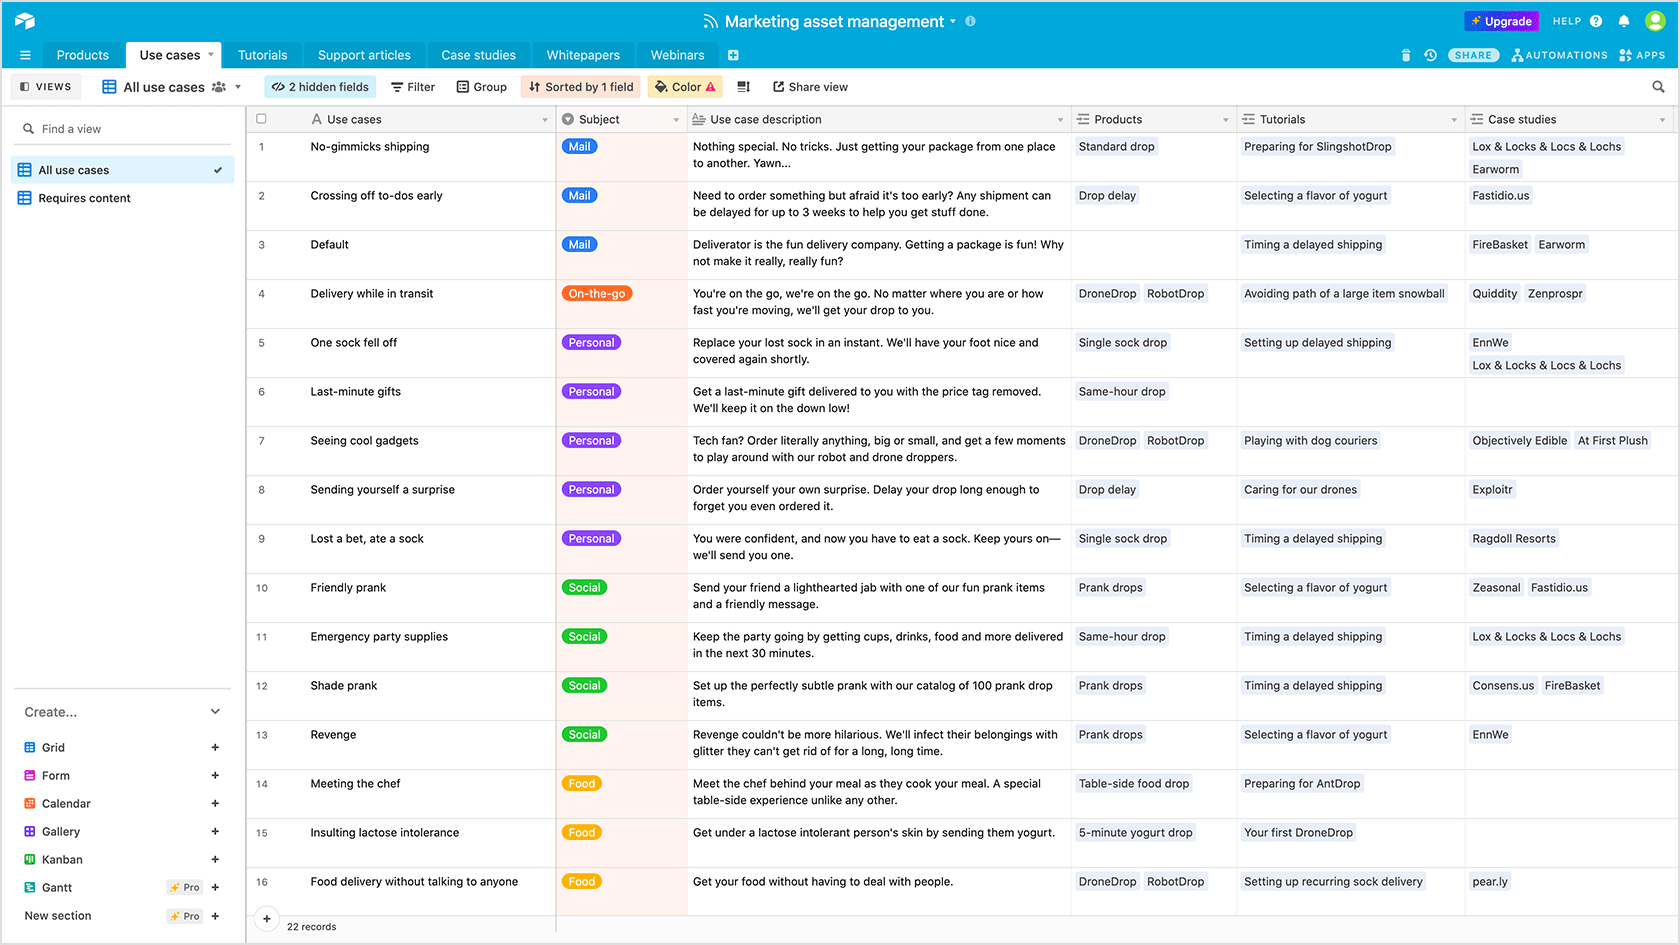Add a new Gallery view
Screen dimensions: 1680x945
coord(215,831)
